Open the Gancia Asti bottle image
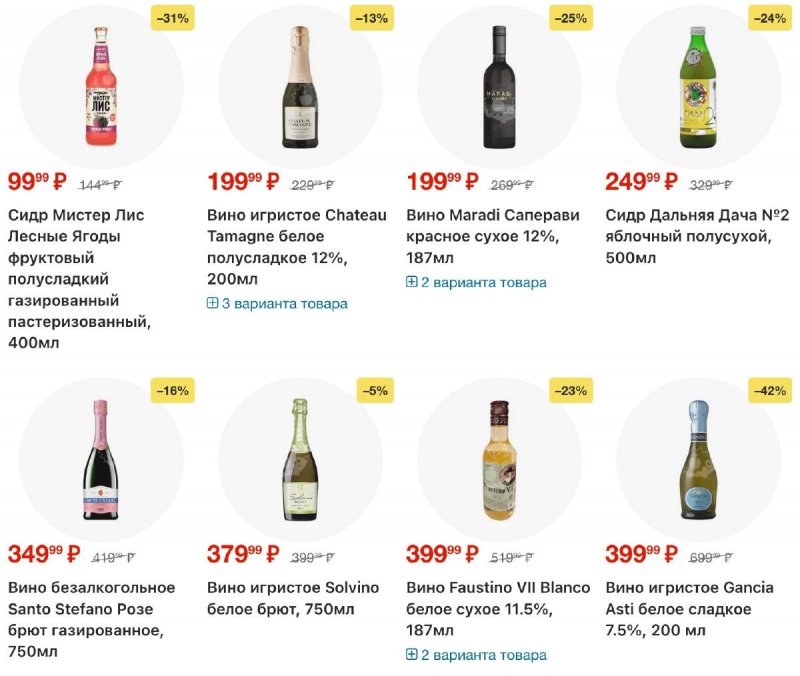This screenshot has height=676, width=800. 698,459
